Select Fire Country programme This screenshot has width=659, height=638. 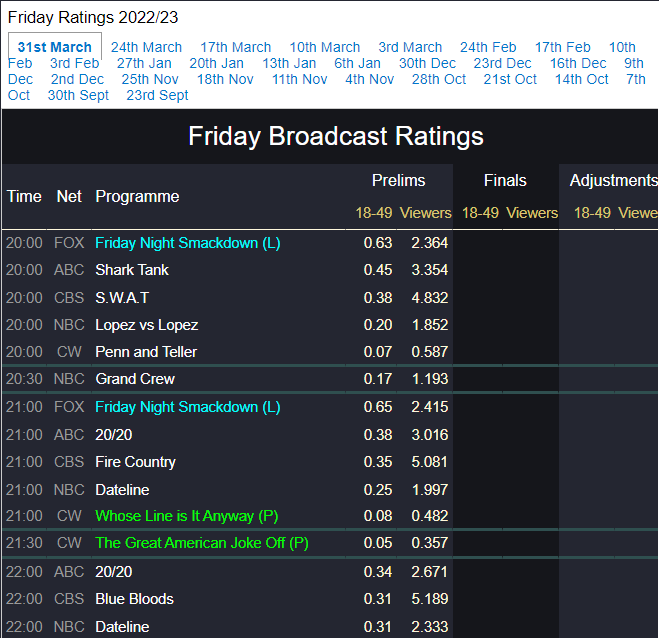135,462
